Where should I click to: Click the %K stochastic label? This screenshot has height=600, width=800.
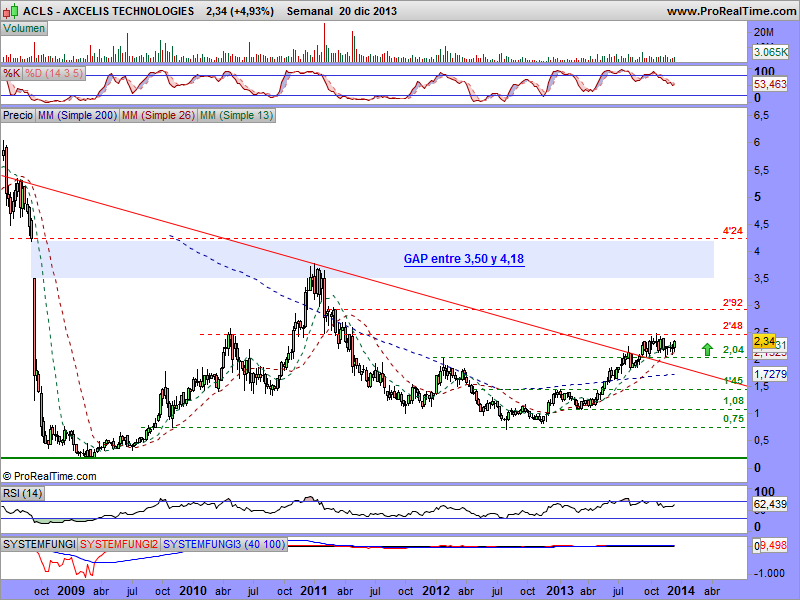(x=12, y=73)
